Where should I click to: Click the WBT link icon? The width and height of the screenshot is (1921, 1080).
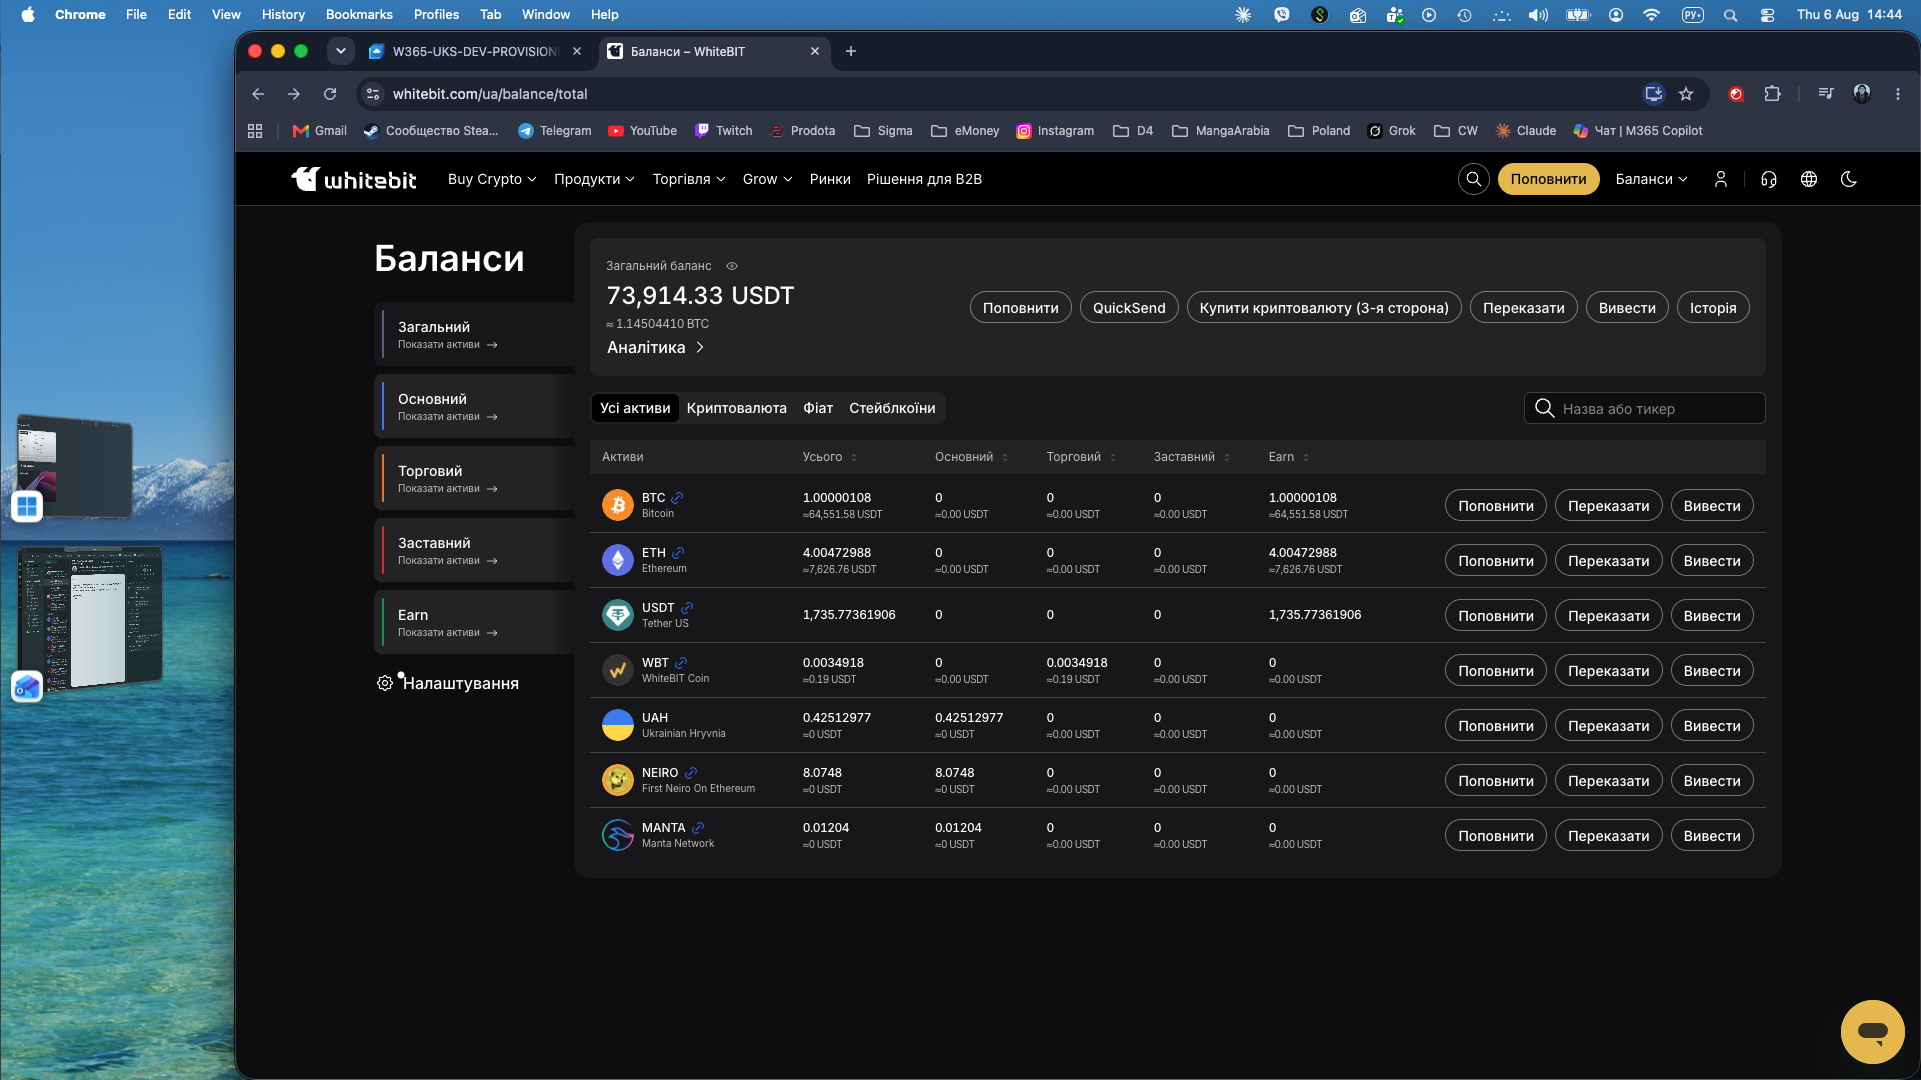tap(681, 663)
